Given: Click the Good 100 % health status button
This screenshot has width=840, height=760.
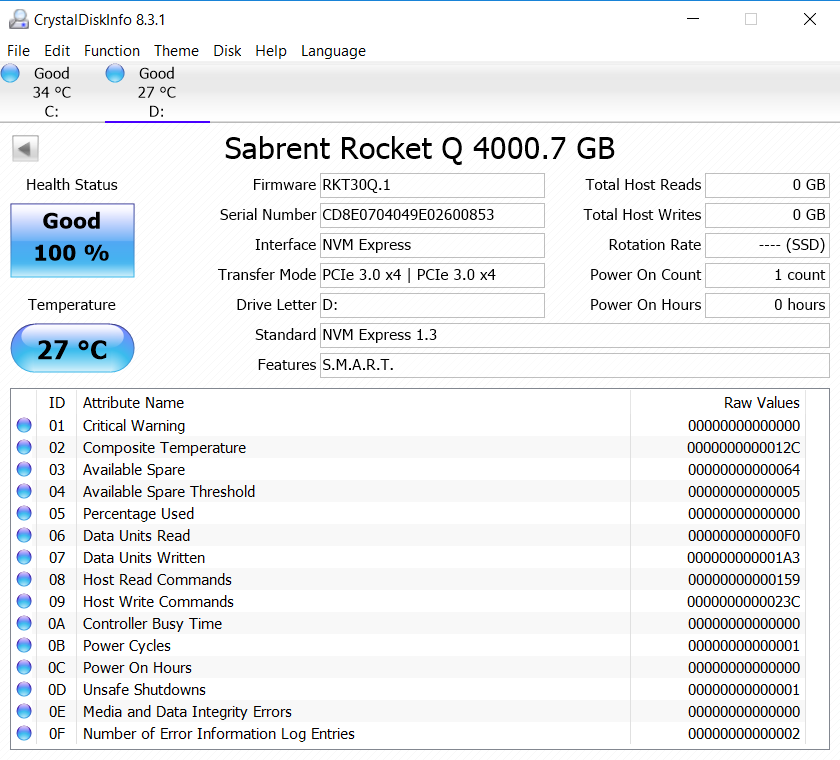Looking at the screenshot, I should click(x=72, y=240).
